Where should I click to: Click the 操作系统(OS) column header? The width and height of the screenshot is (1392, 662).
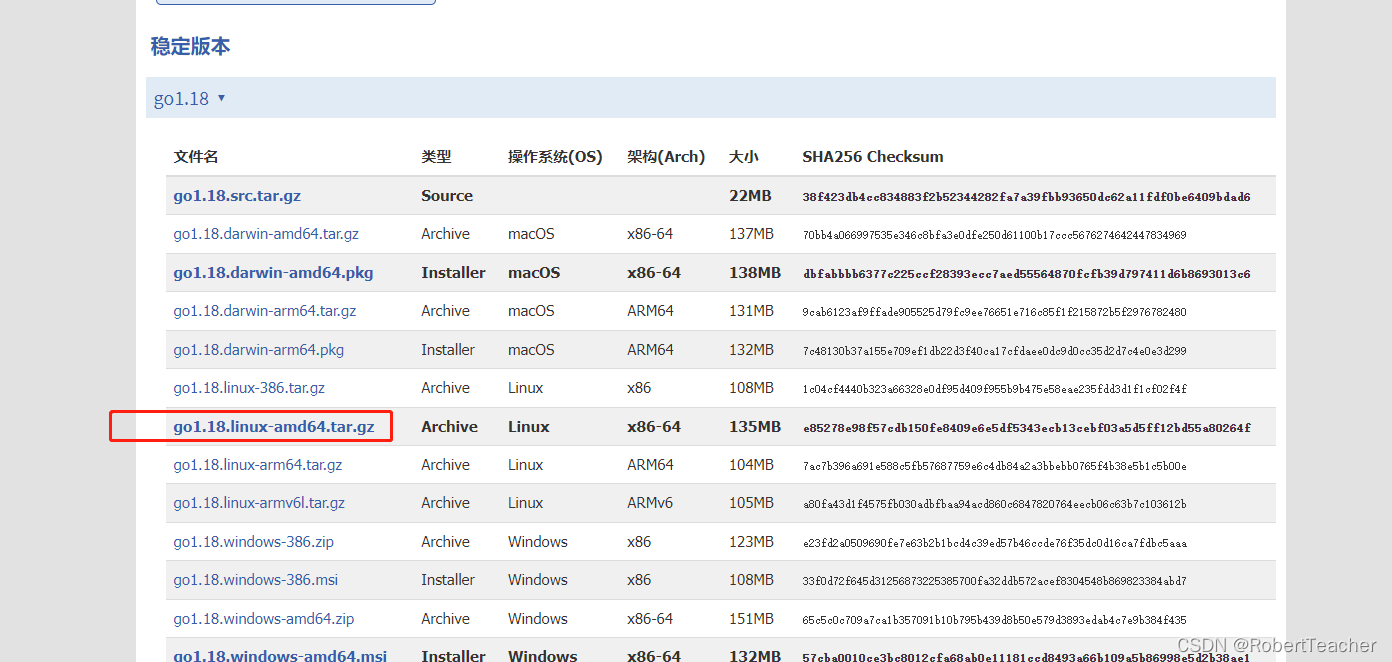click(x=555, y=157)
